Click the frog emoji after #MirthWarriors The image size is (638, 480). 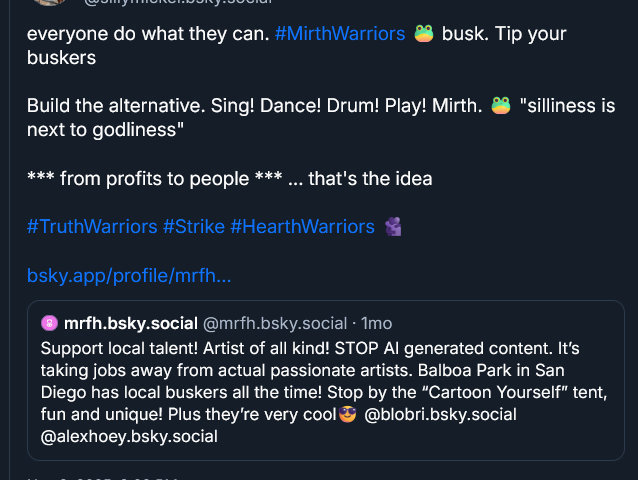point(424,33)
